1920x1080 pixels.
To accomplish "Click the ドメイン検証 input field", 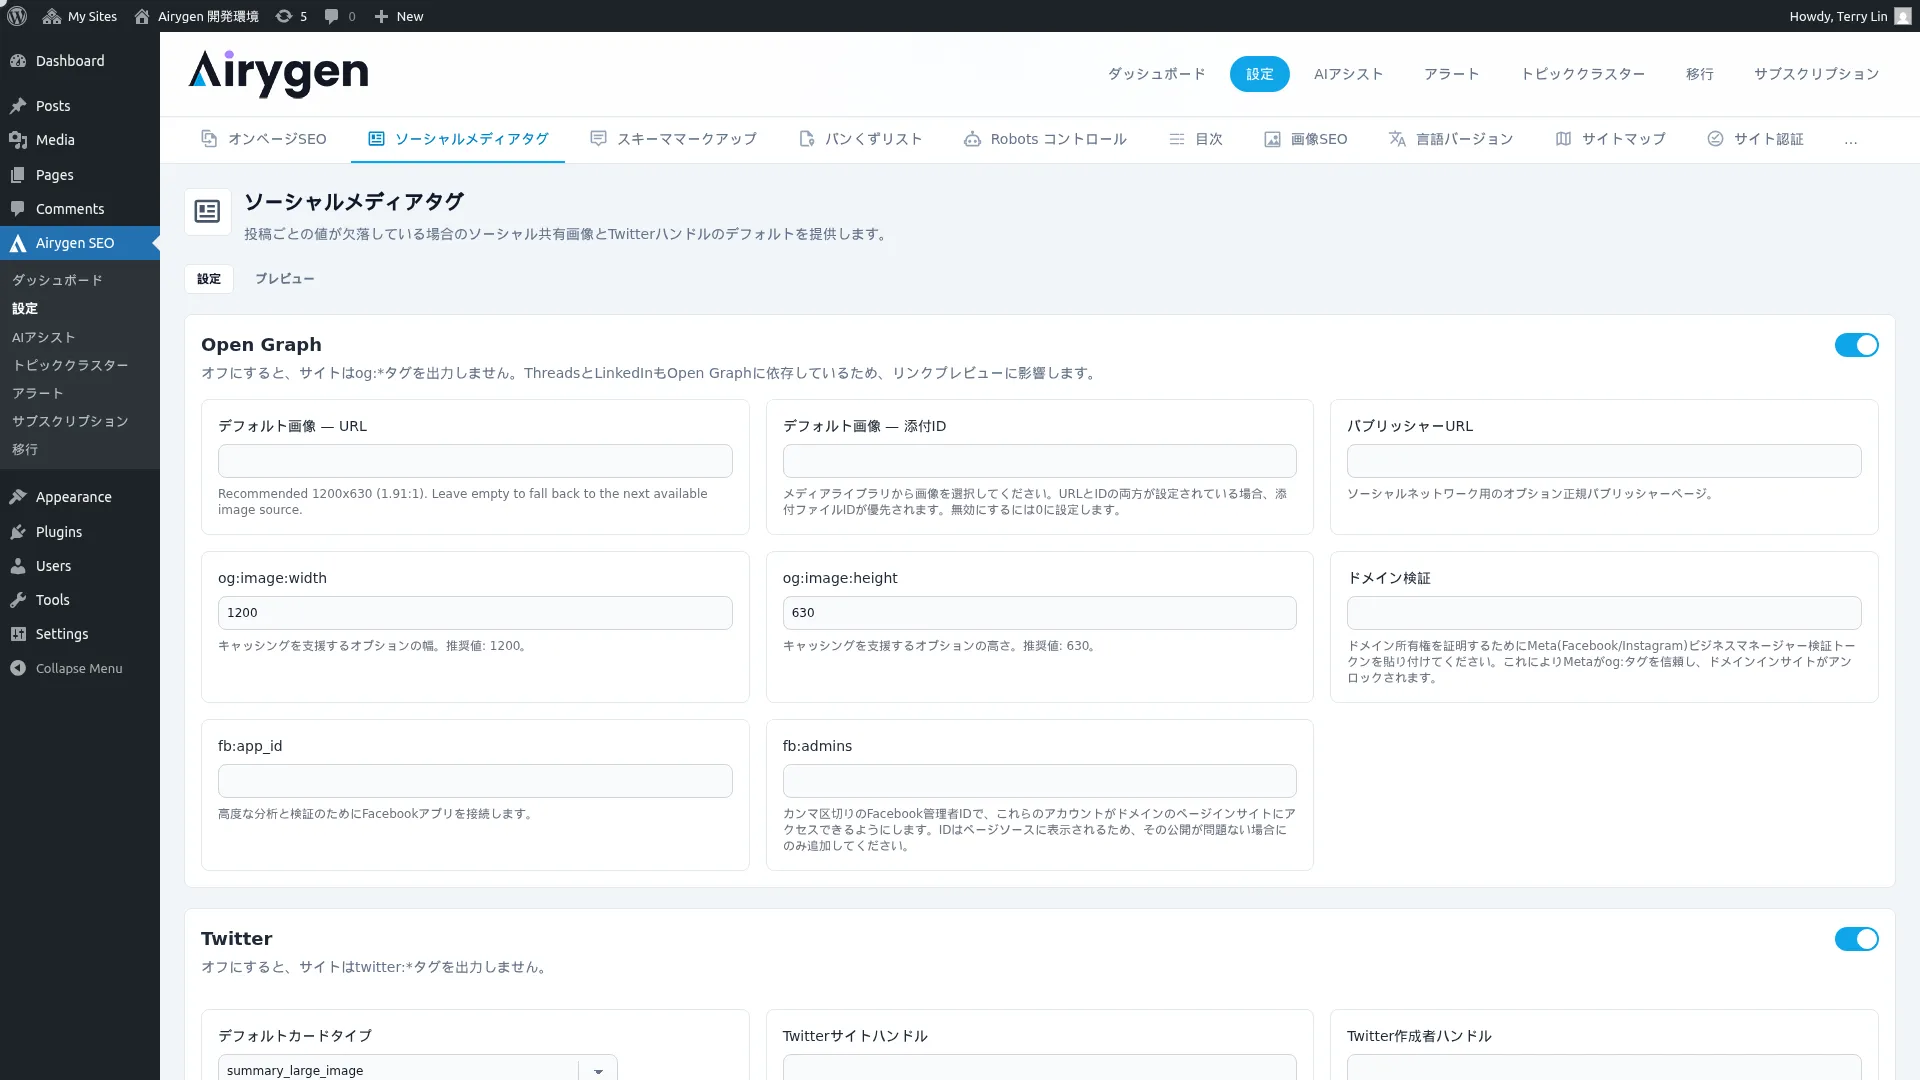I will point(1604,613).
